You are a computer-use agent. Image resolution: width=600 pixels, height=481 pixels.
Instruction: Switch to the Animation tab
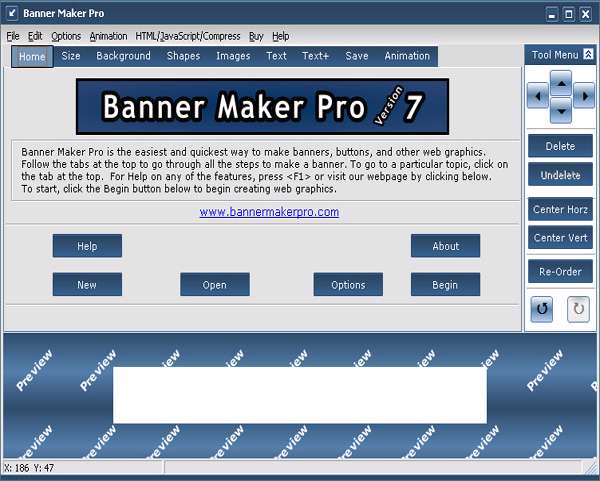point(407,56)
